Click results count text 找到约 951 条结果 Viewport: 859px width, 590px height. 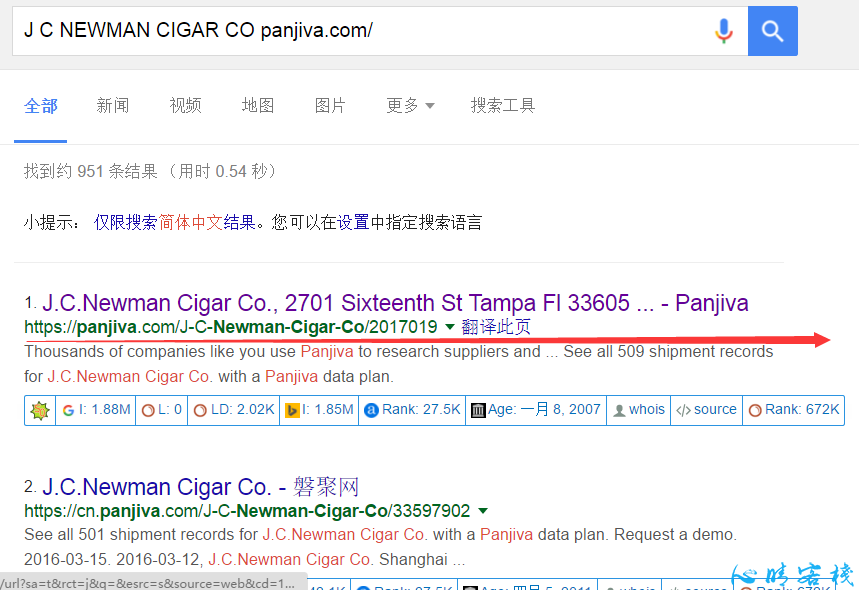(x=91, y=171)
